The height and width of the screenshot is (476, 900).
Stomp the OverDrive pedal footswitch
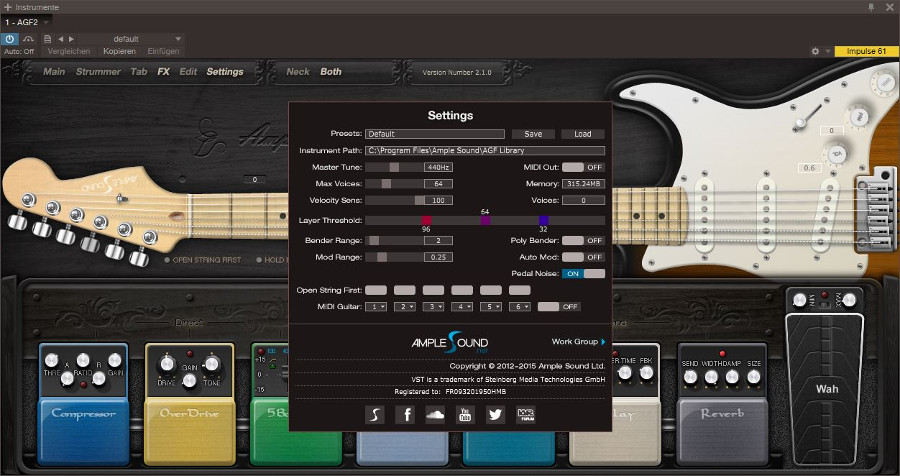[189, 431]
